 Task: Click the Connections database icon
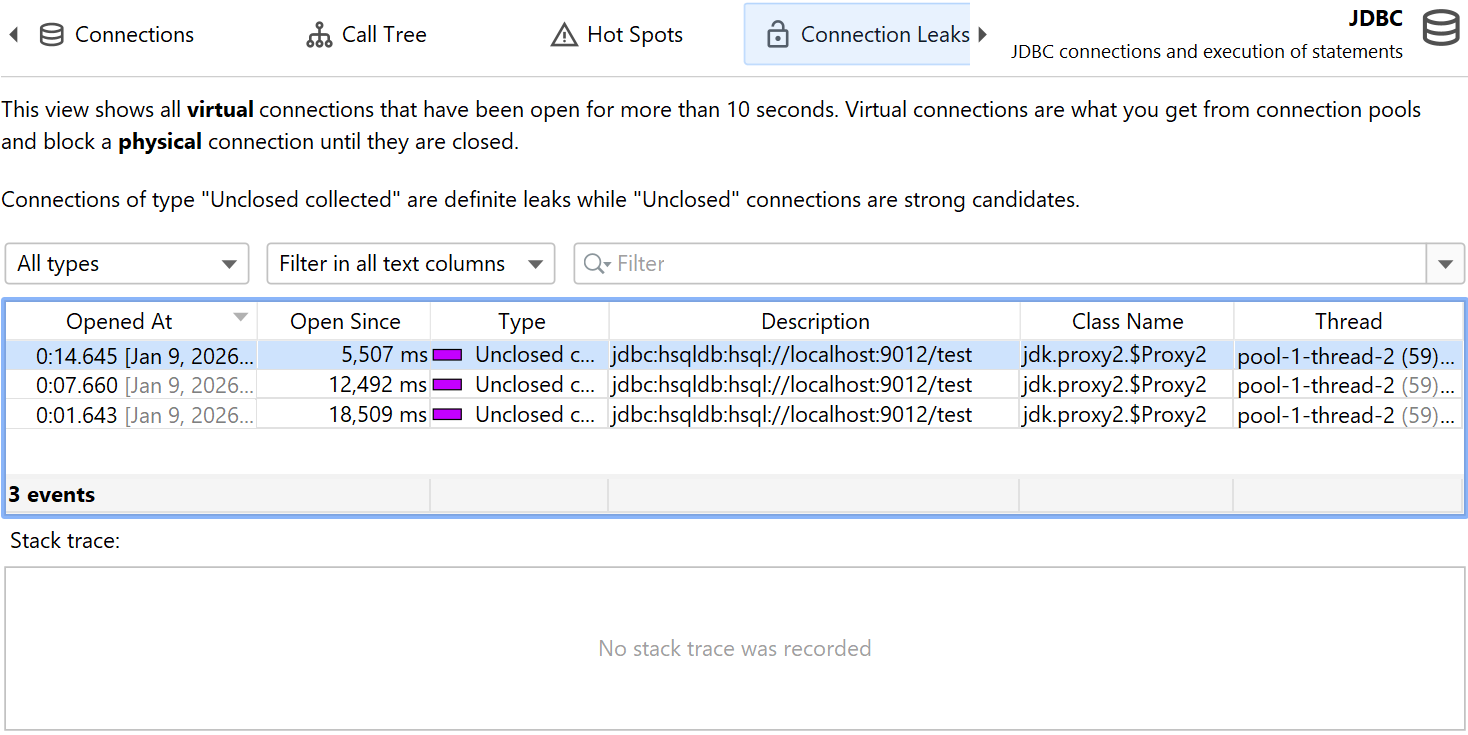click(51, 35)
